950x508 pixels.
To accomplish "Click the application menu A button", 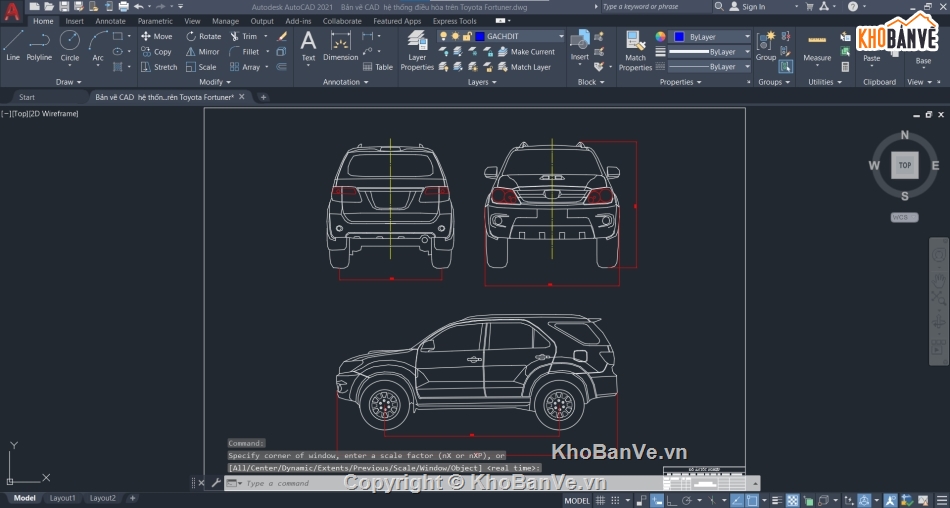I will click(x=12, y=12).
